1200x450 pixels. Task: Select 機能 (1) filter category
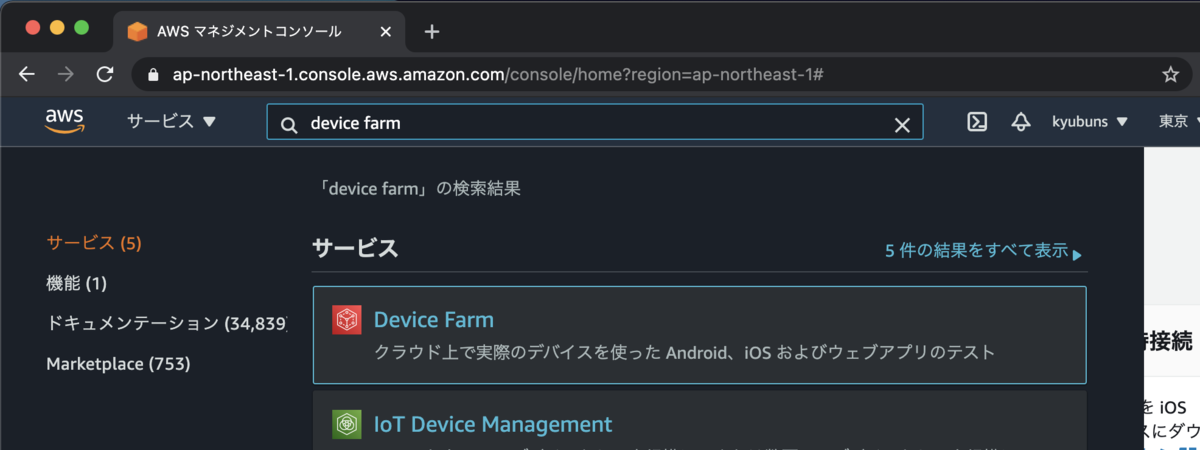76,283
